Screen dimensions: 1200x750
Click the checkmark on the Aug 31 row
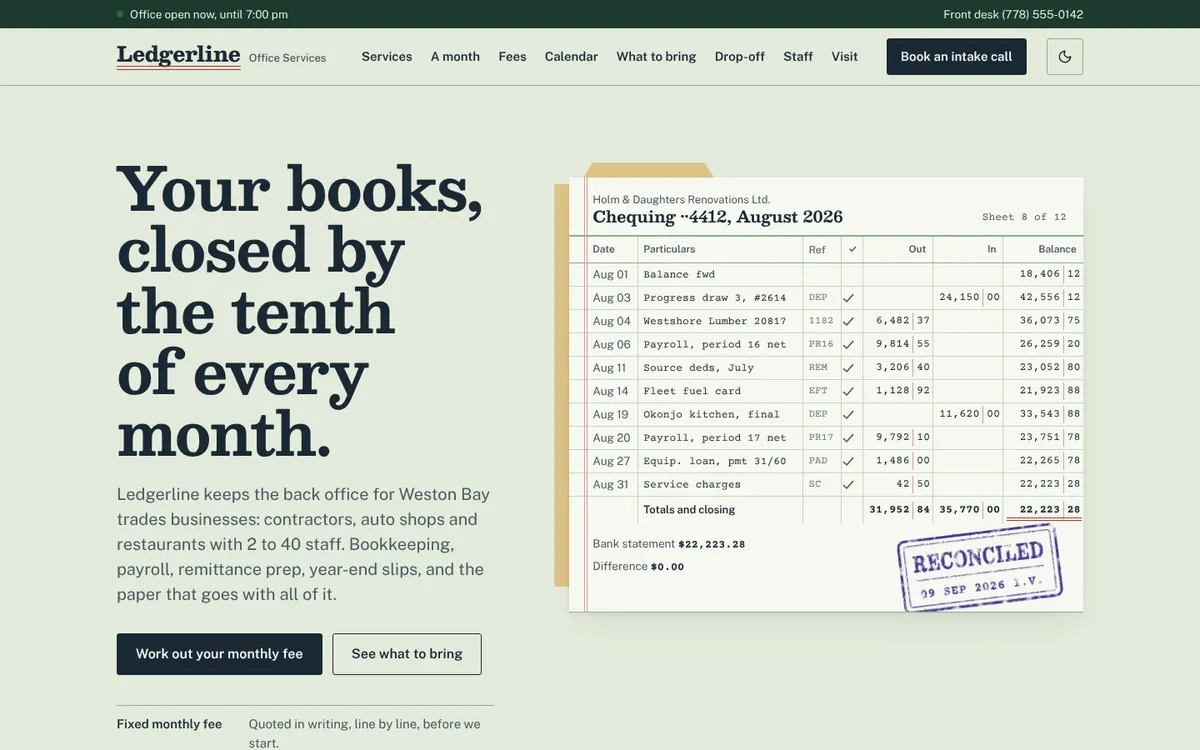tap(848, 485)
